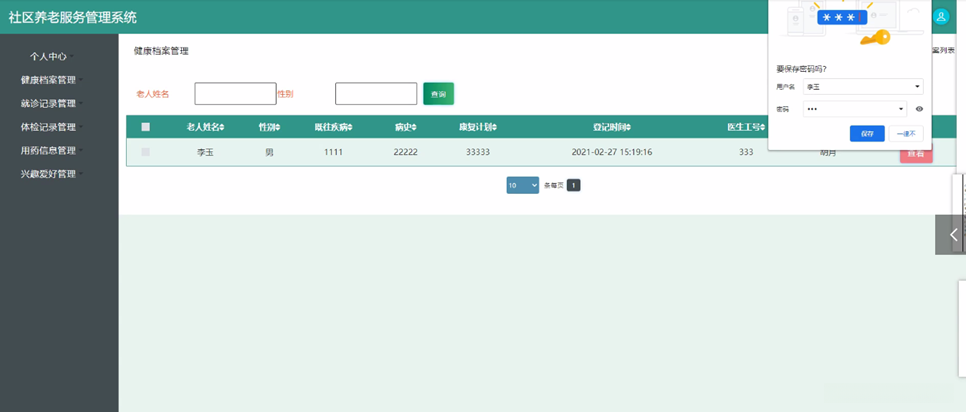
Task: Sort the table by 康复计划 column
Action: click(x=478, y=127)
